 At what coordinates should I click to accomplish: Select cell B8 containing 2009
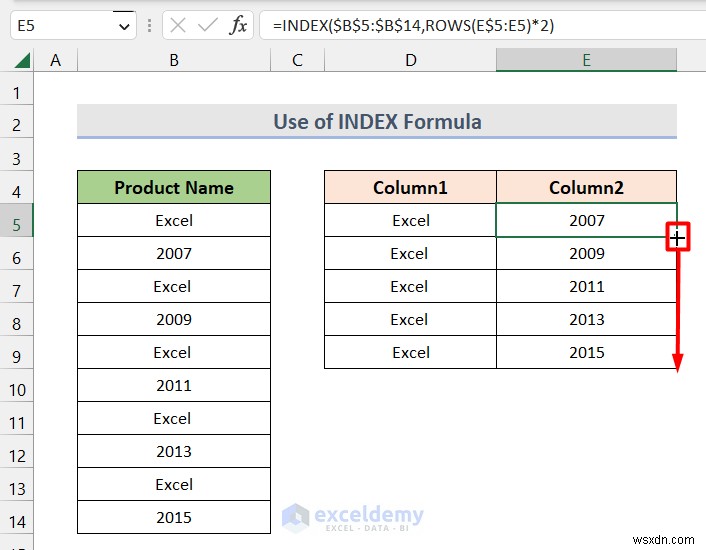click(174, 320)
